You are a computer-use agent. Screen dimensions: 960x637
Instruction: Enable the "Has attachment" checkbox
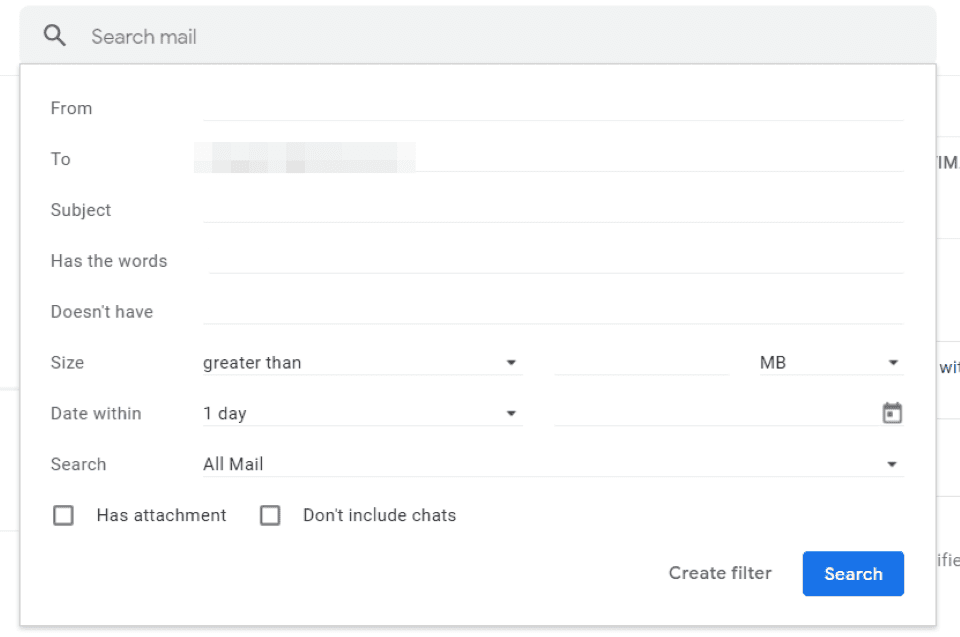[63, 515]
